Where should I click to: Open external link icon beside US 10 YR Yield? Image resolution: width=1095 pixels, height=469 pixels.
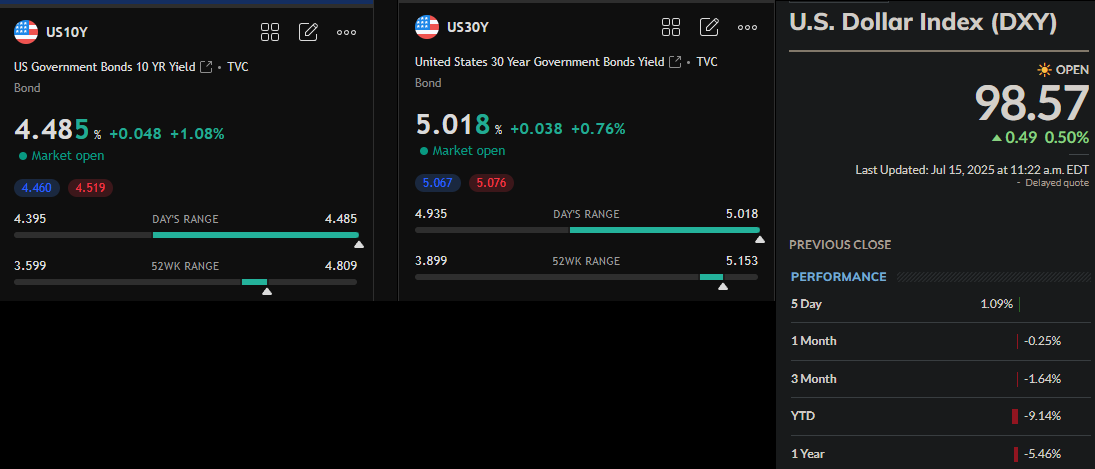(206, 67)
